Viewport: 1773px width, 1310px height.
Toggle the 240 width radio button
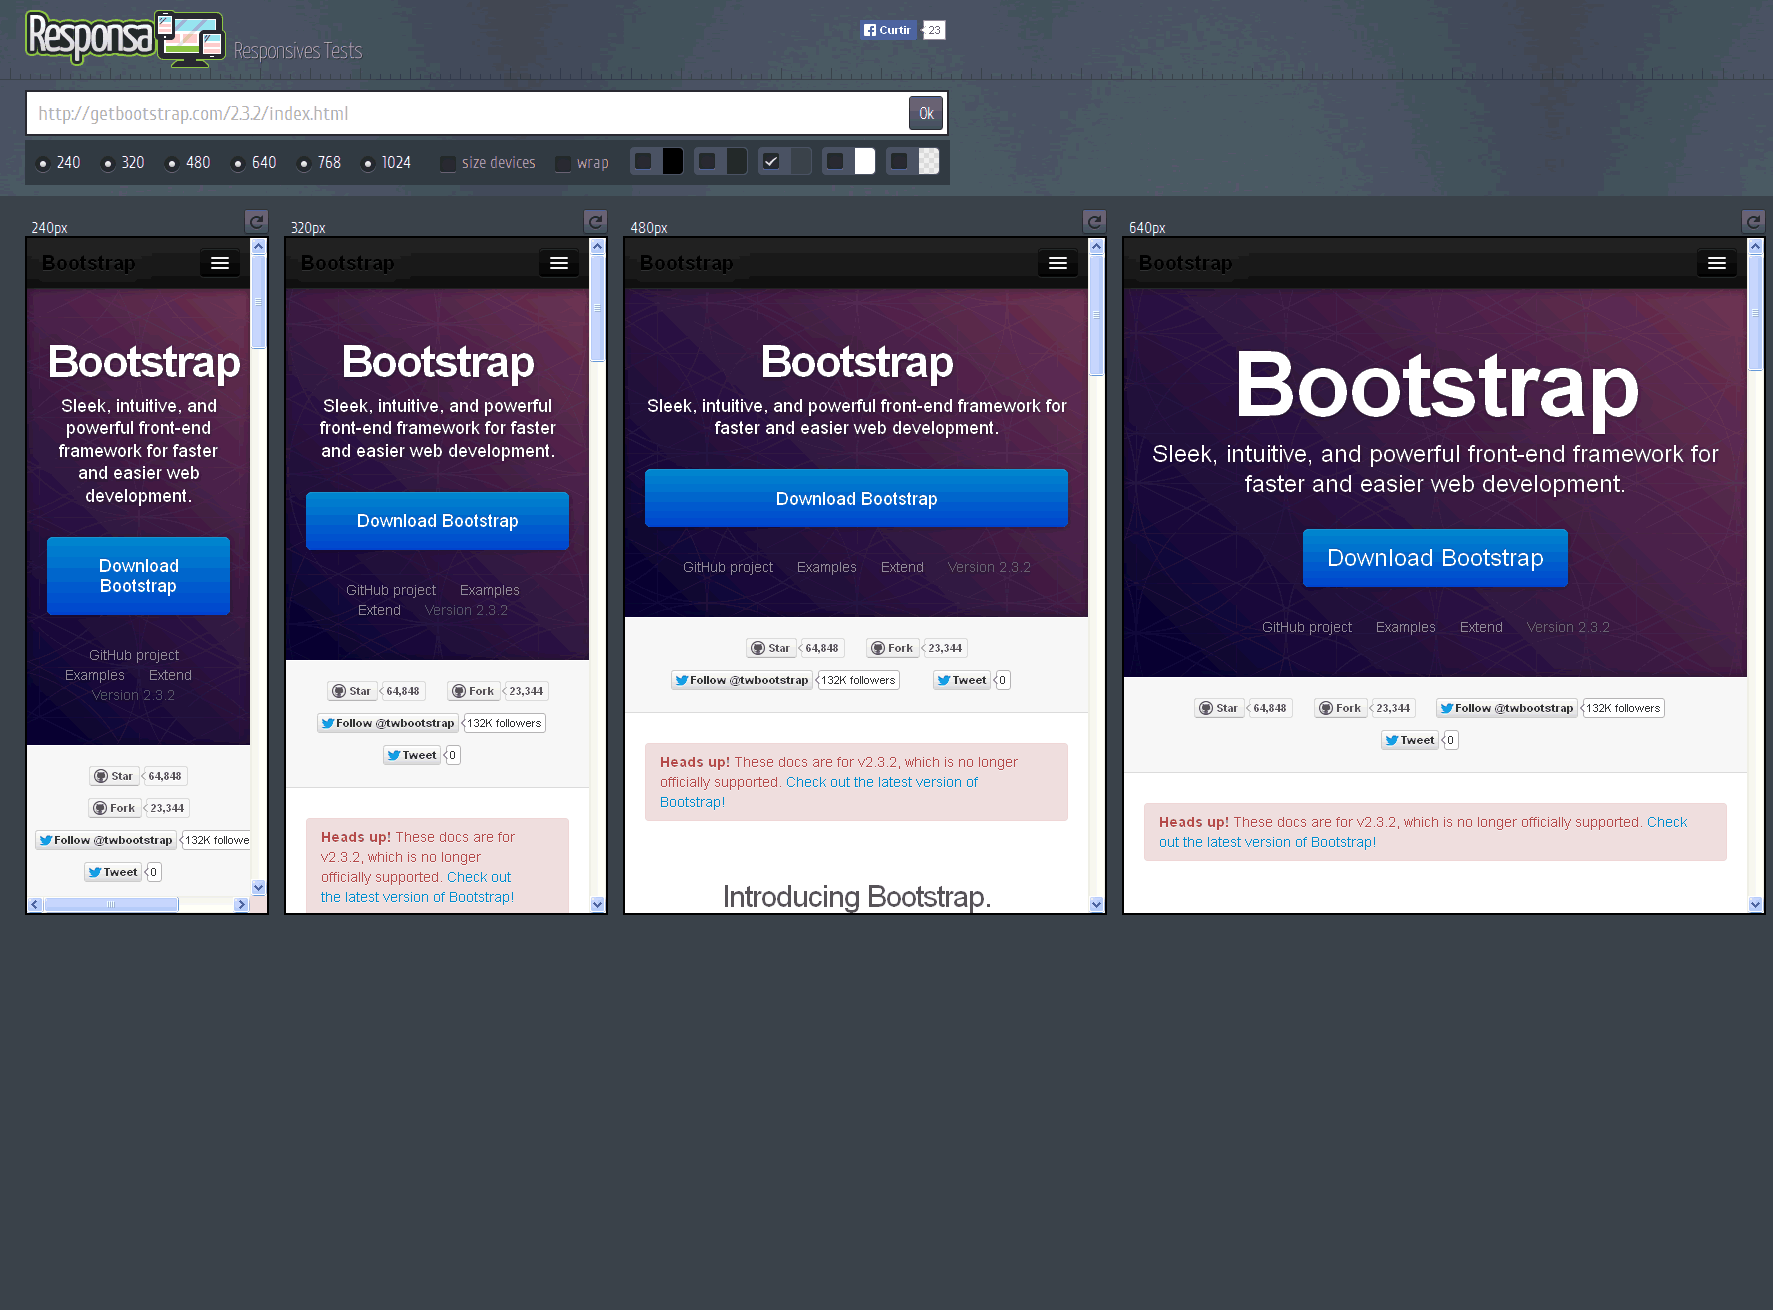tap(43, 163)
